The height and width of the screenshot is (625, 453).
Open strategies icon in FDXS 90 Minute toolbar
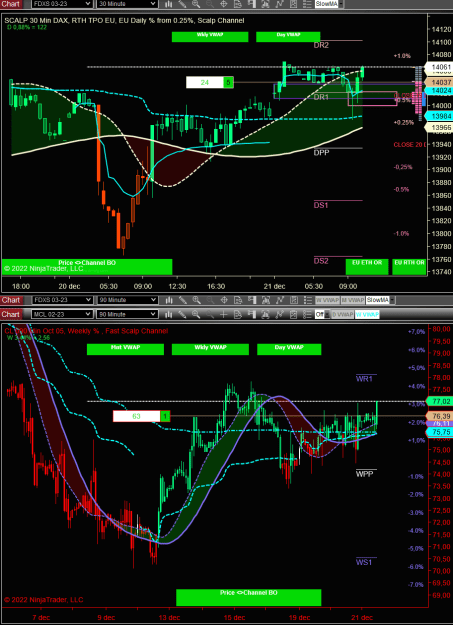(293, 300)
